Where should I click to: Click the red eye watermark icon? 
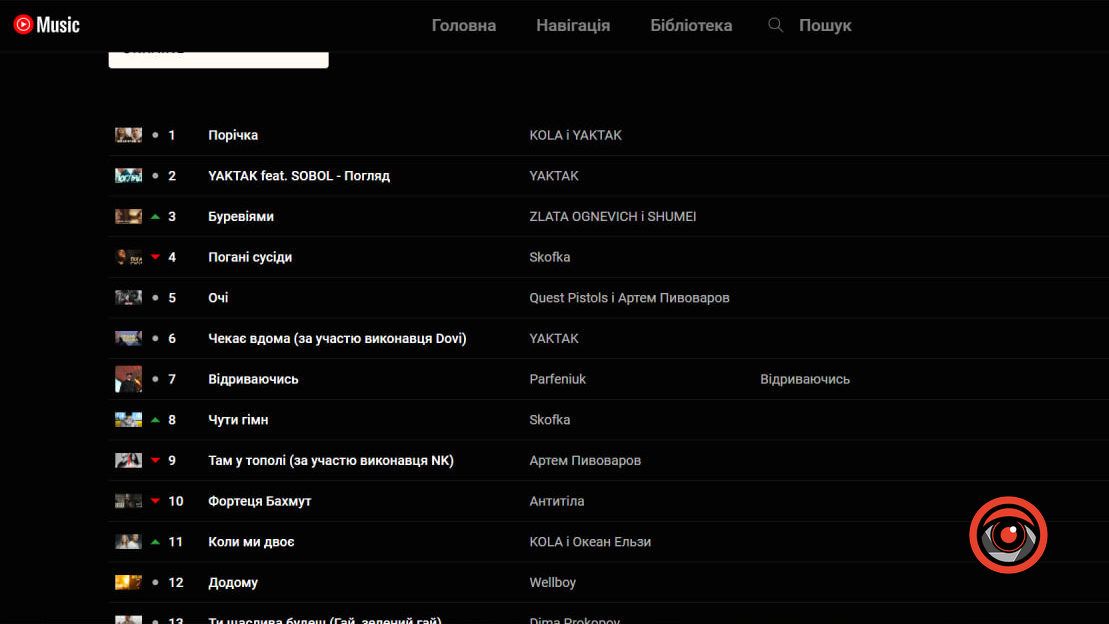point(1008,535)
